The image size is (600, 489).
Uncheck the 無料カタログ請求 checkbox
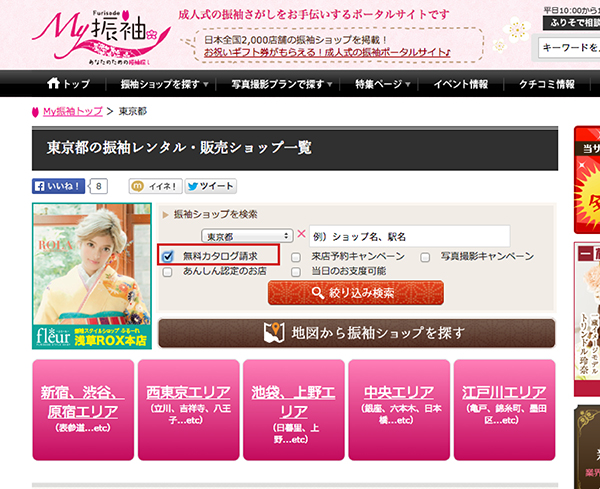tap(168, 256)
